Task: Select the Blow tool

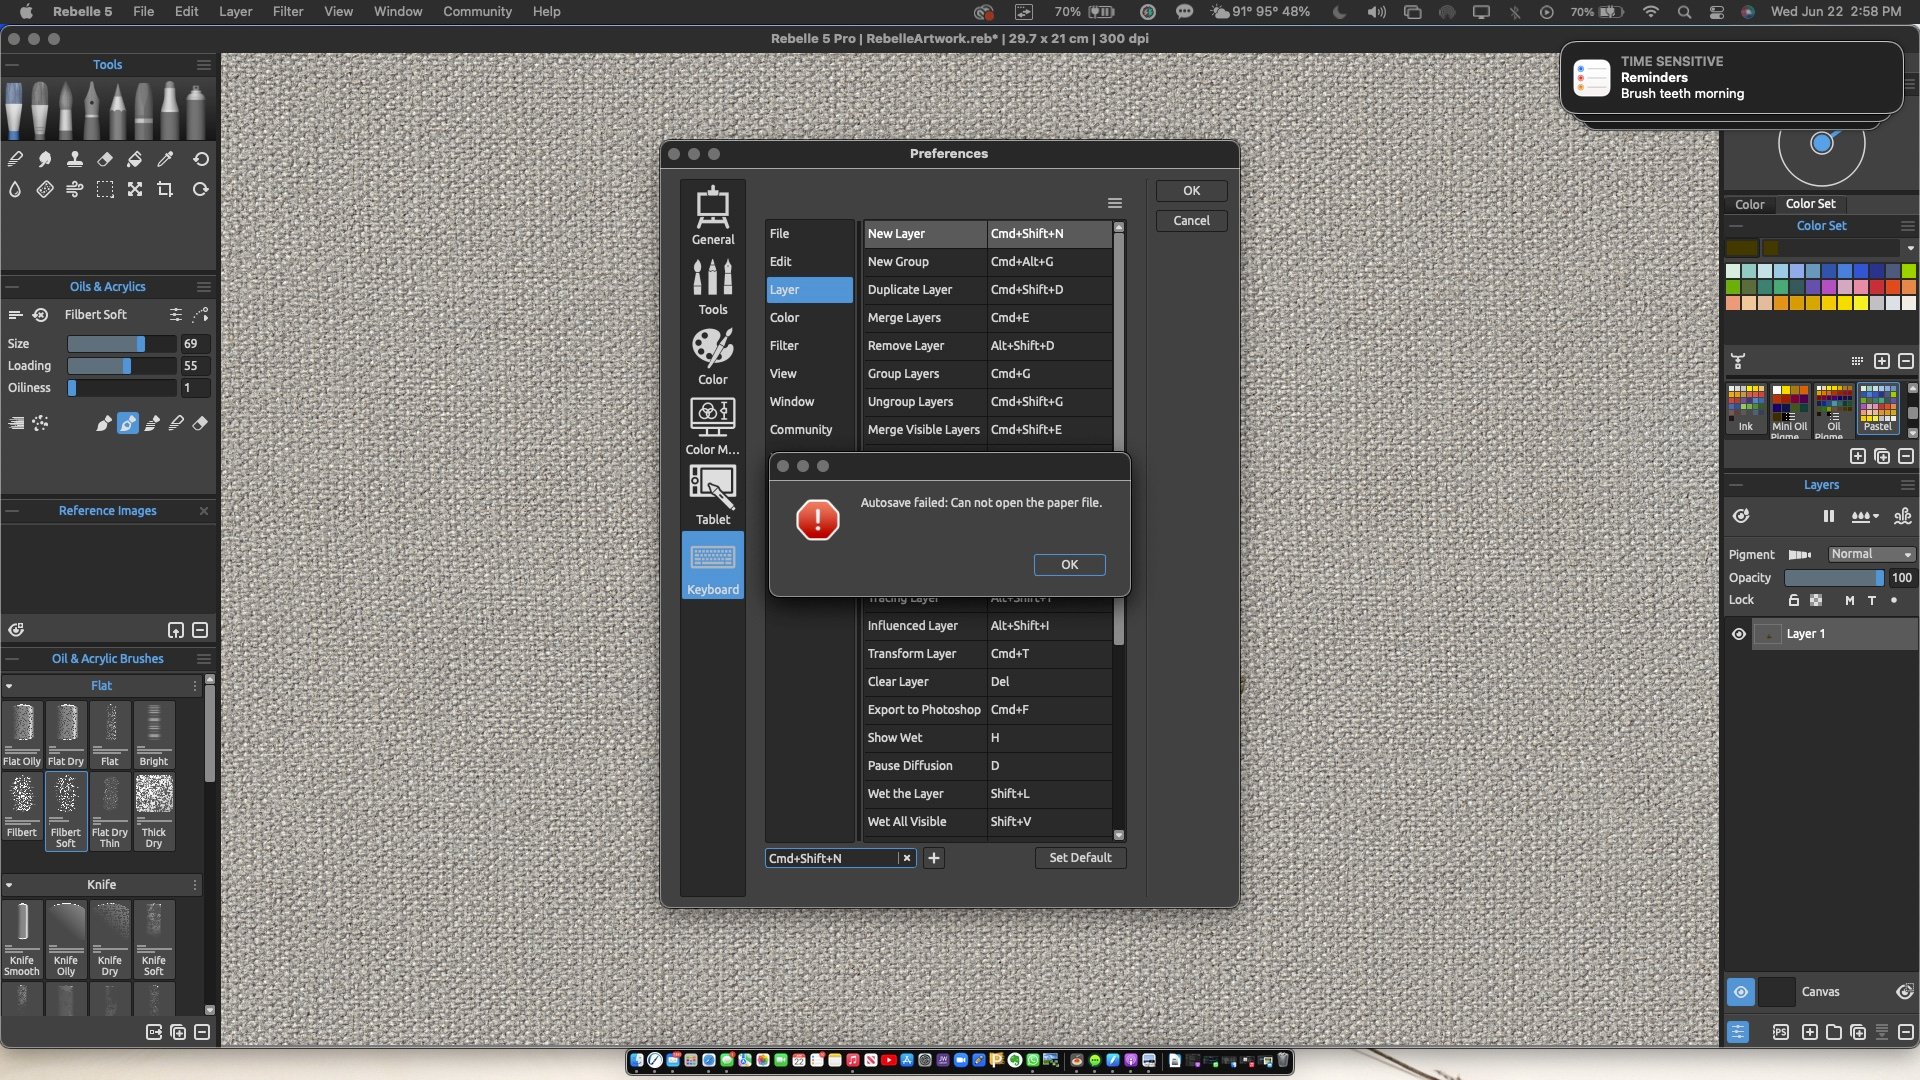Action: coord(75,189)
